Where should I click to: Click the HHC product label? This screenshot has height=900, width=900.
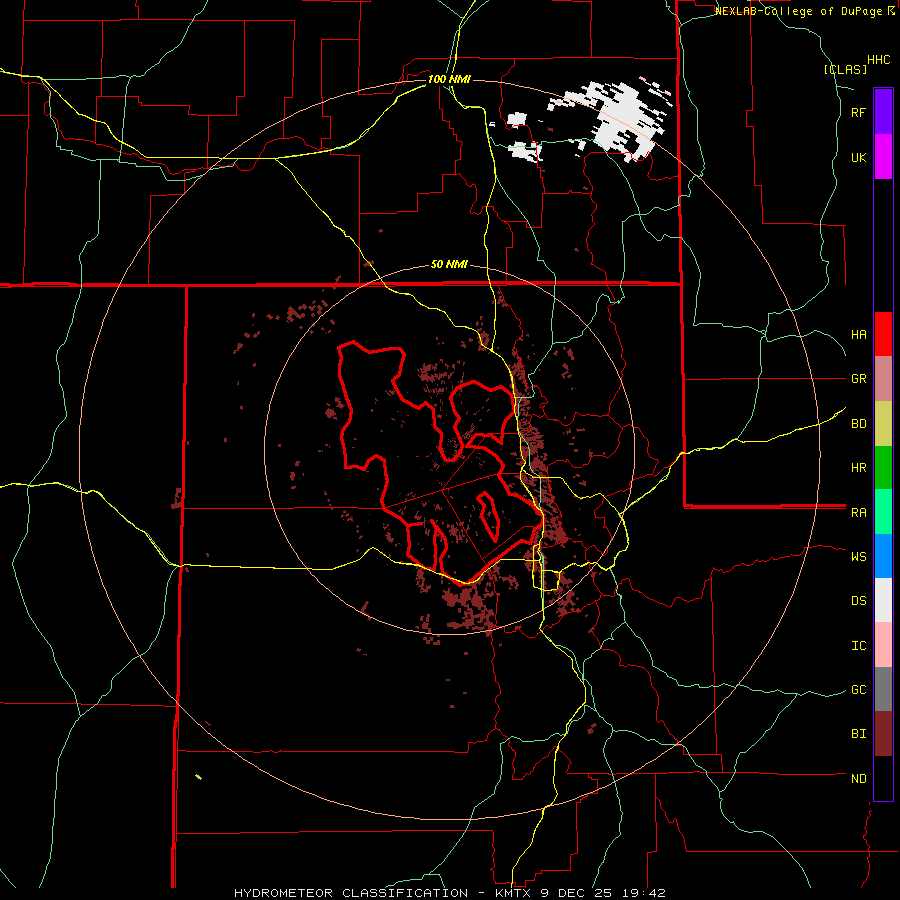(878, 60)
